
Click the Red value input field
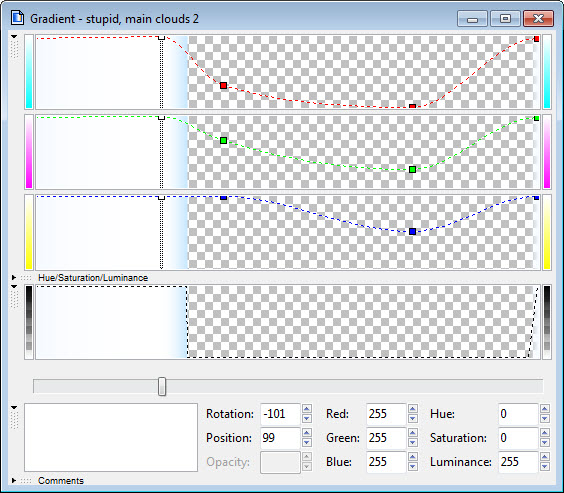point(387,414)
